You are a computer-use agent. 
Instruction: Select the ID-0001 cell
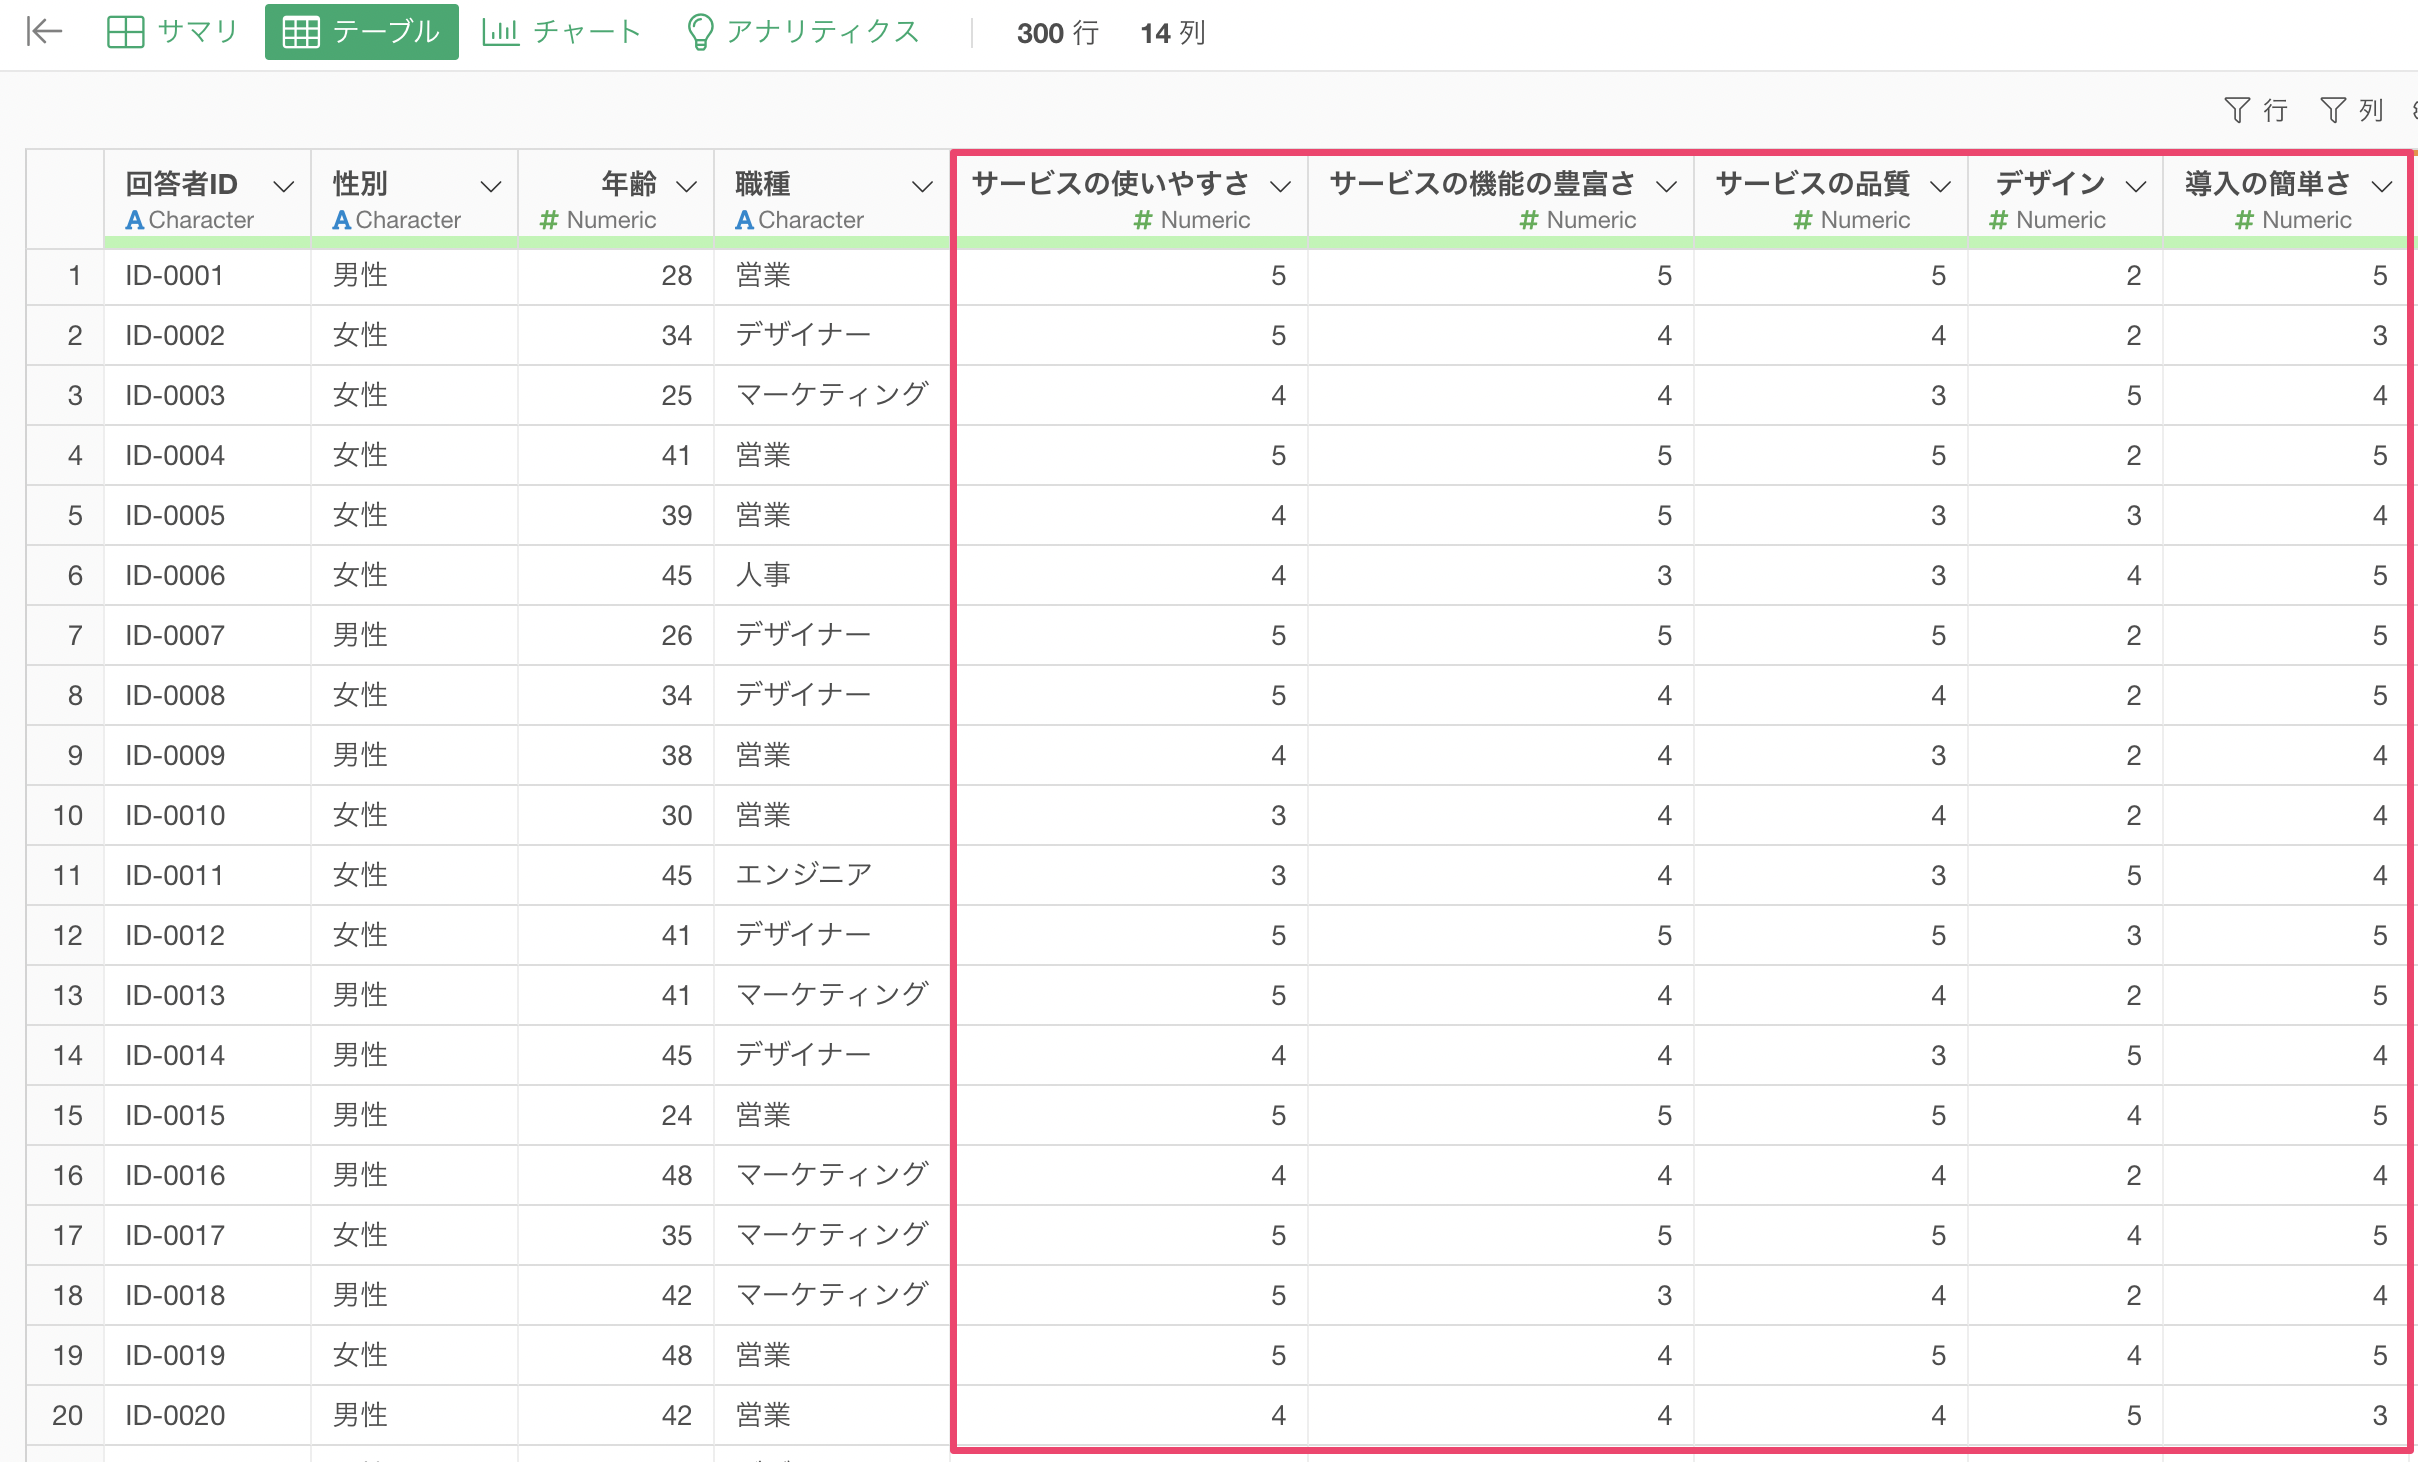pos(207,276)
